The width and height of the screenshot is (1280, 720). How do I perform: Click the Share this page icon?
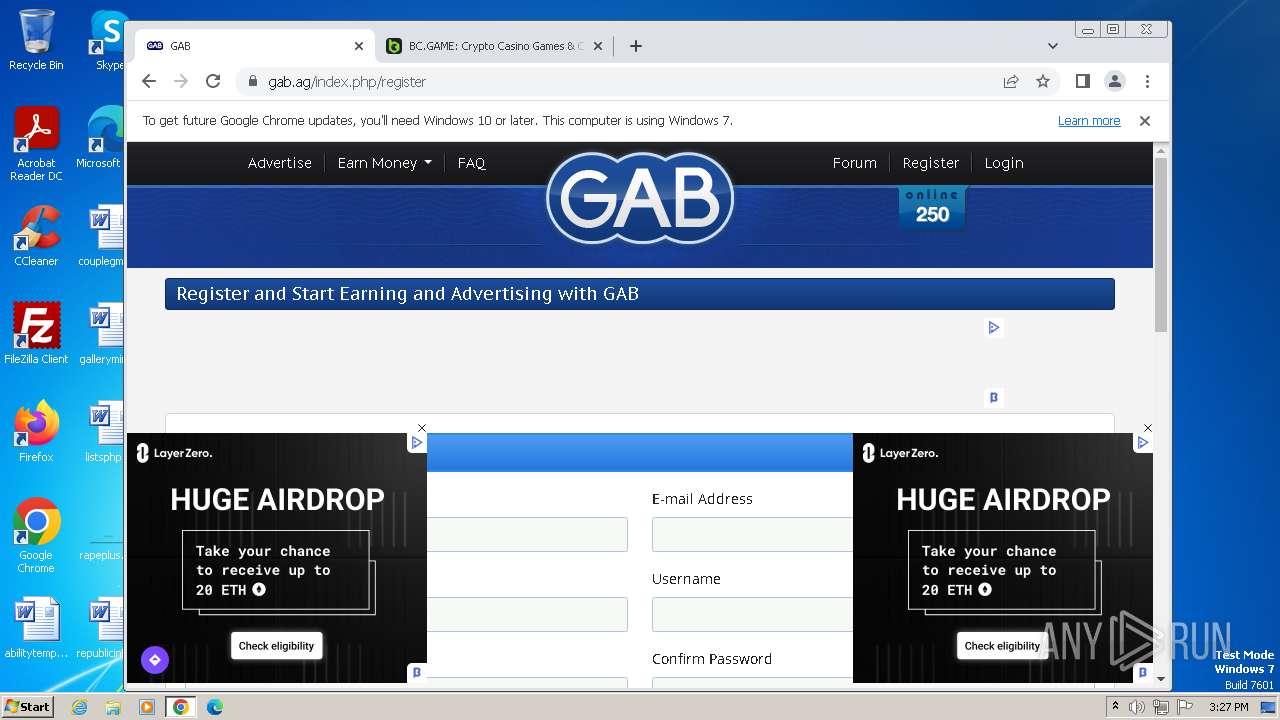[x=1011, y=81]
